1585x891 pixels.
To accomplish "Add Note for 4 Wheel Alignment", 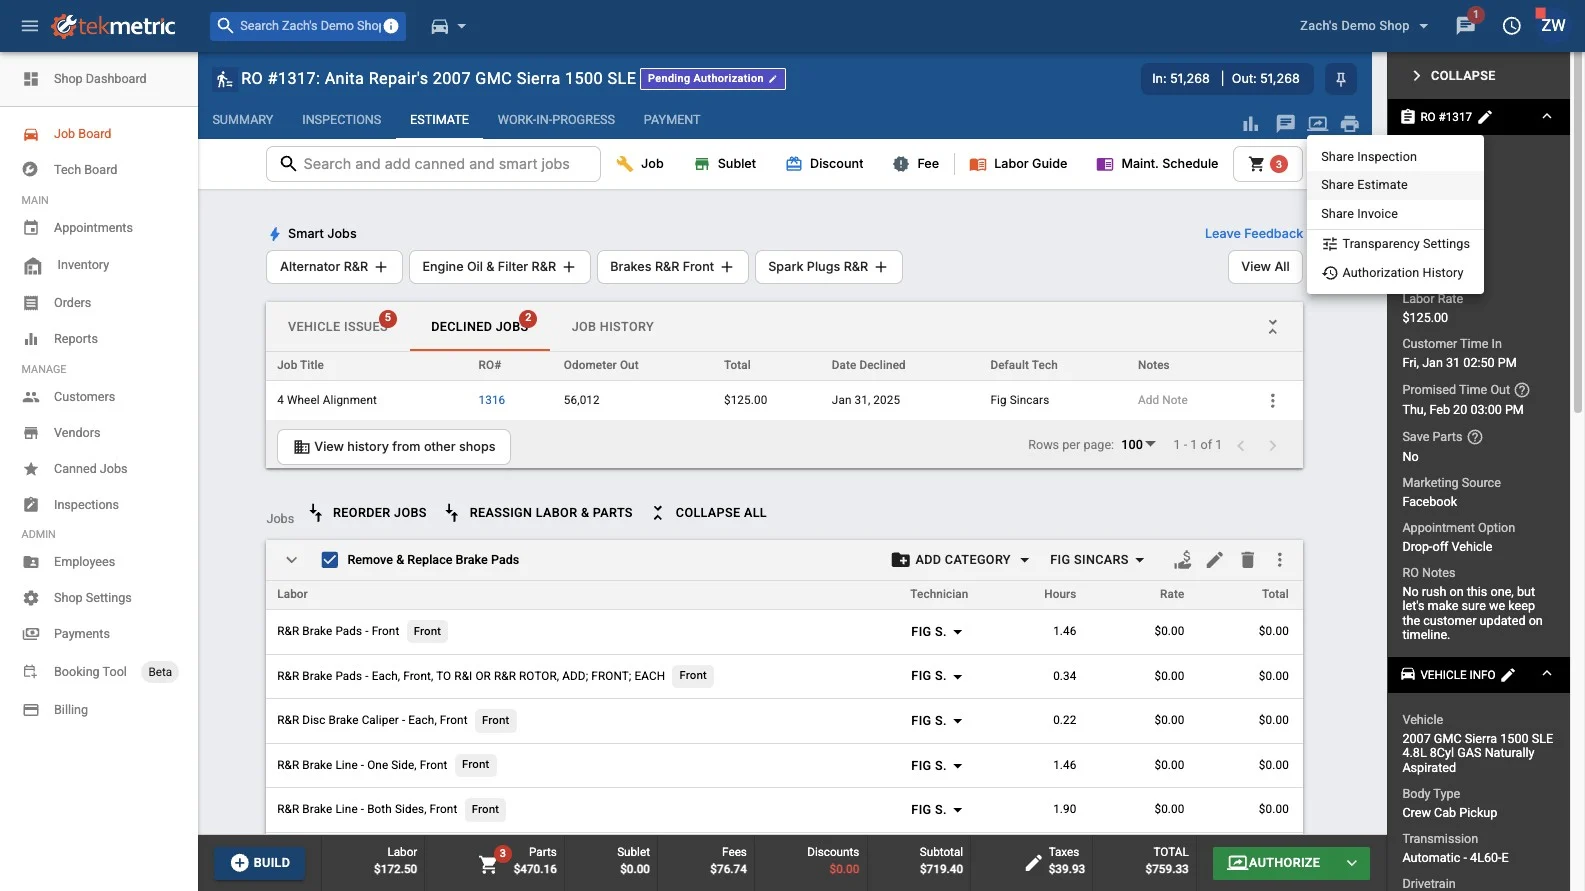I will [x=1162, y=401].
